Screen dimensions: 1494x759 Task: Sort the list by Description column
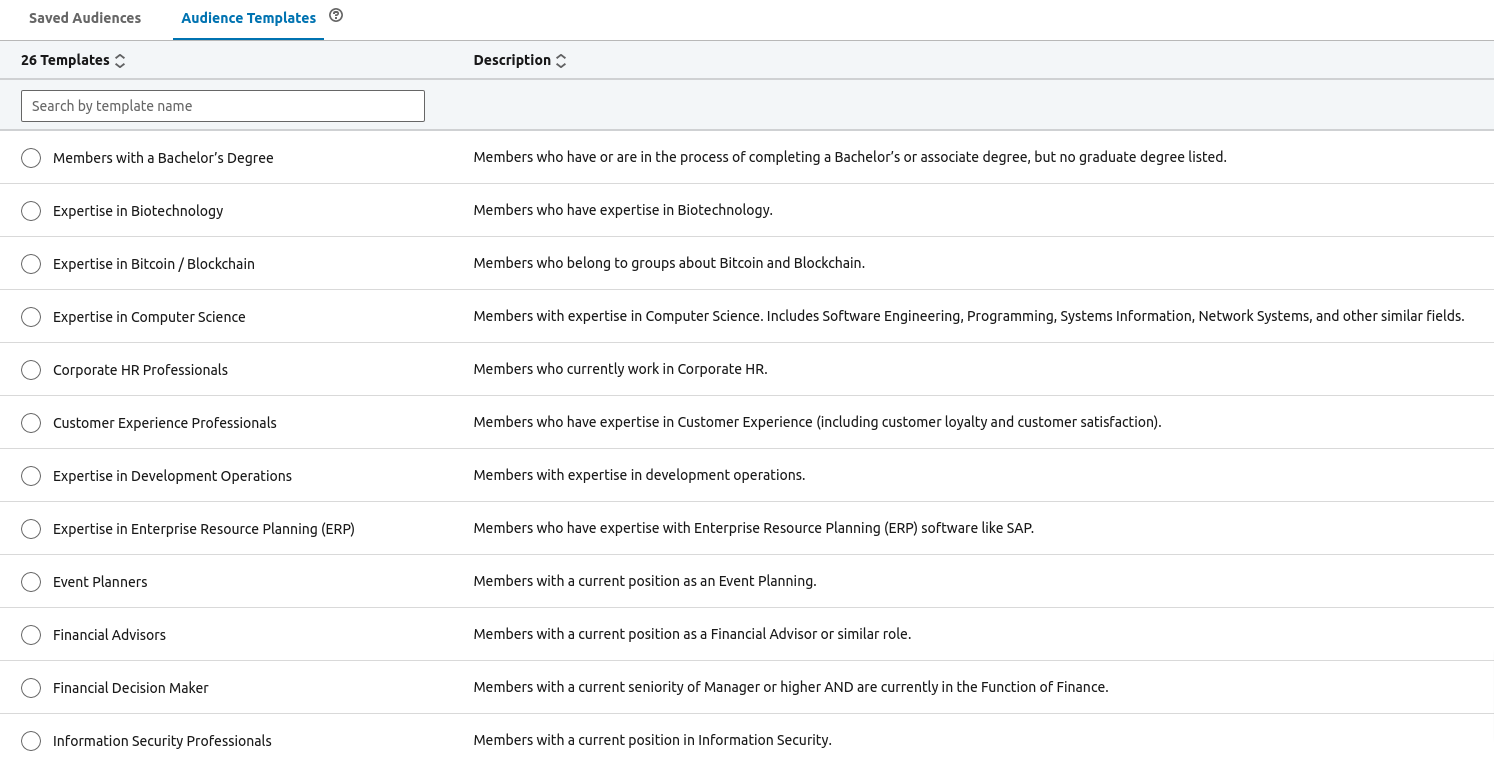[x=560, y=60]
